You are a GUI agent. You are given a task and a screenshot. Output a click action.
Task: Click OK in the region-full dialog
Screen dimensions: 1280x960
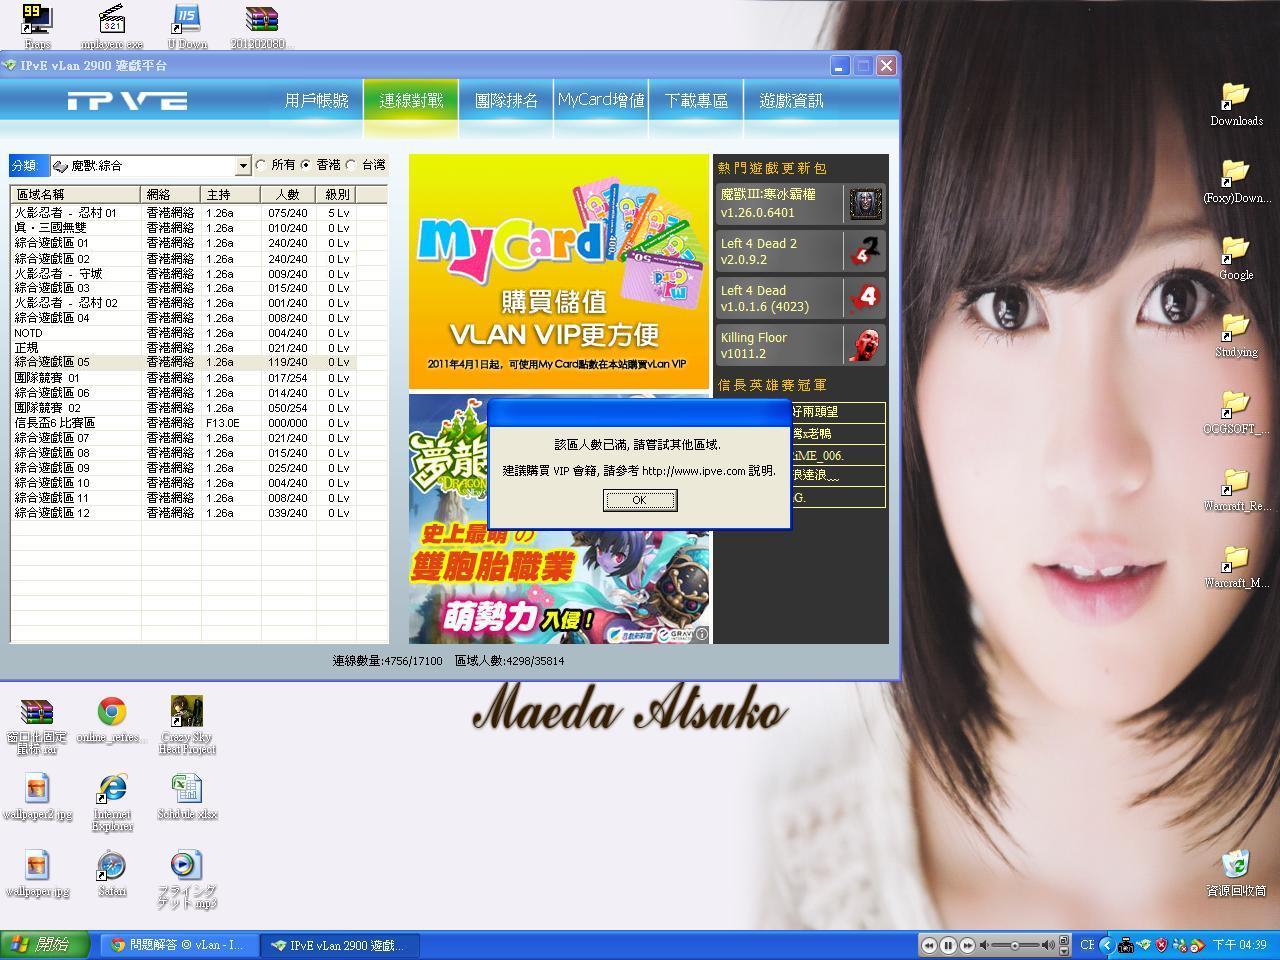(640, 500)
